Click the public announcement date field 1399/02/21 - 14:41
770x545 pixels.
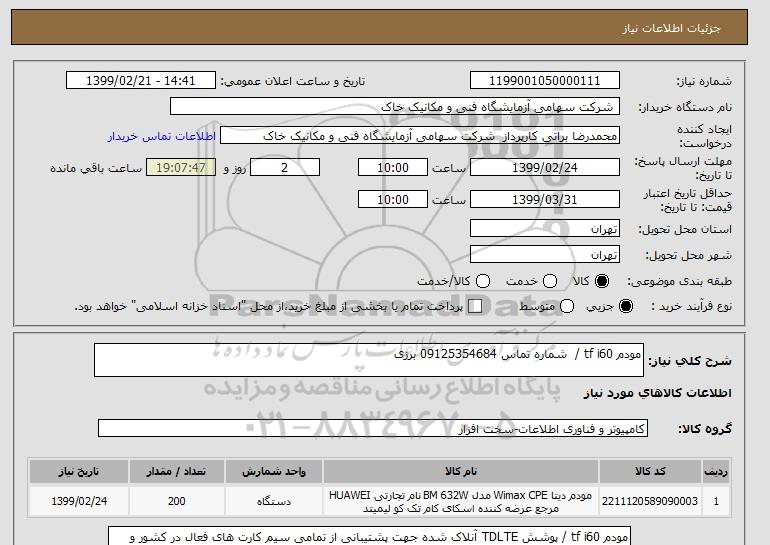pyautogui.click(x=141, y=81)
